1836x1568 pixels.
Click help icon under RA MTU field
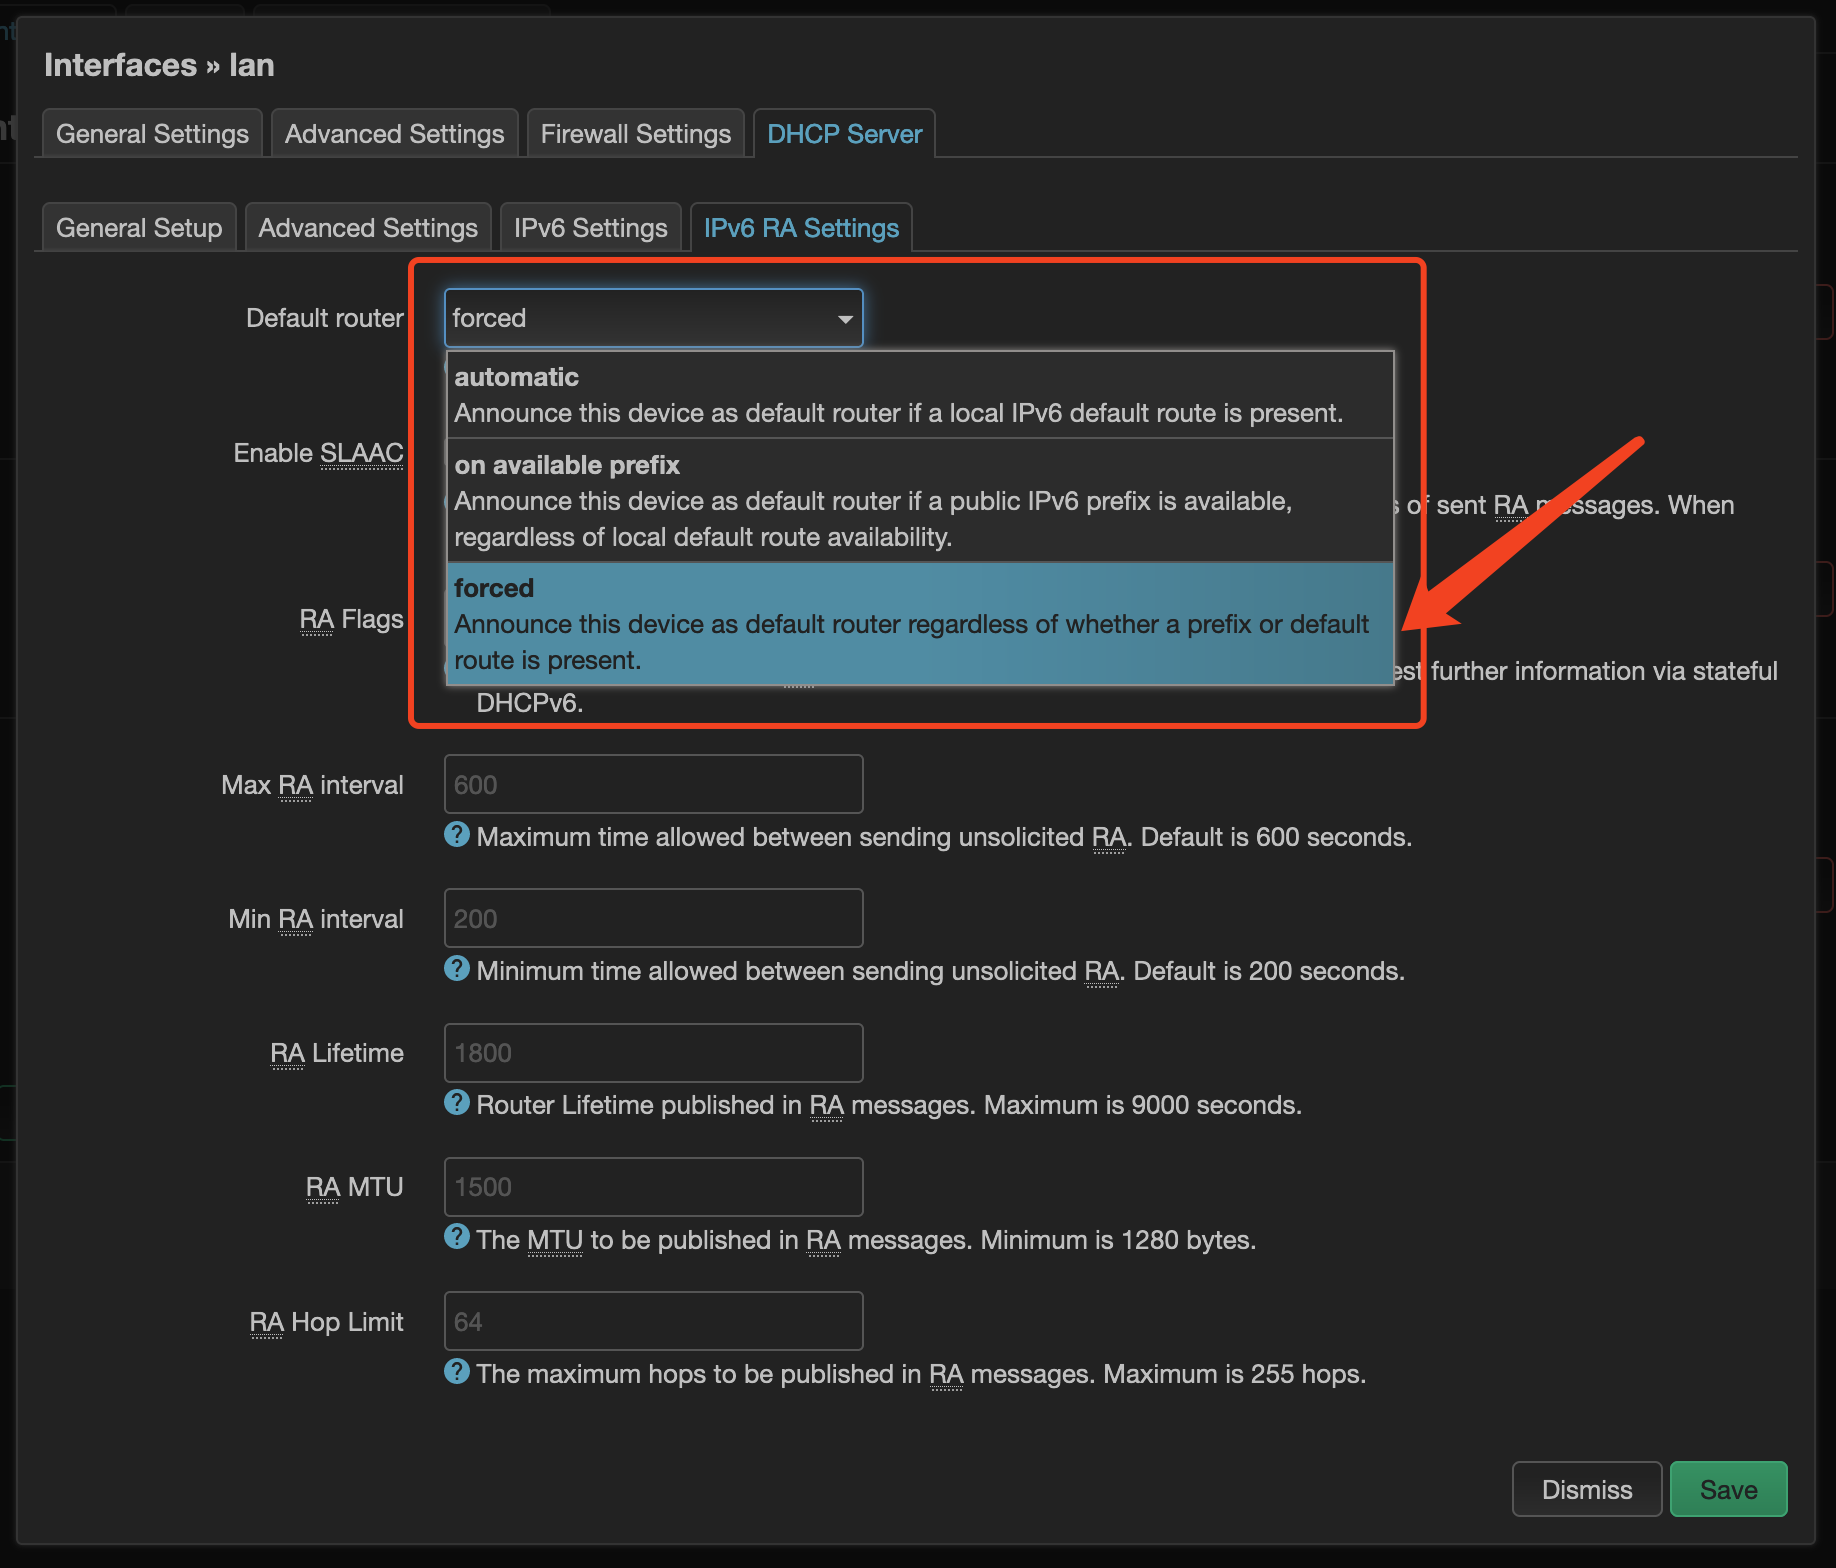click(456, 1237)
